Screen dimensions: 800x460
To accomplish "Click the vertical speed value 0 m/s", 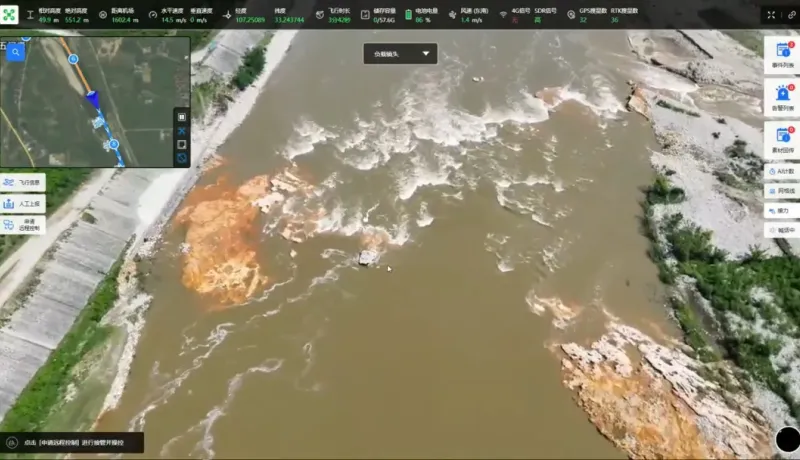I will pyautogui.click(x=198, y=20).
